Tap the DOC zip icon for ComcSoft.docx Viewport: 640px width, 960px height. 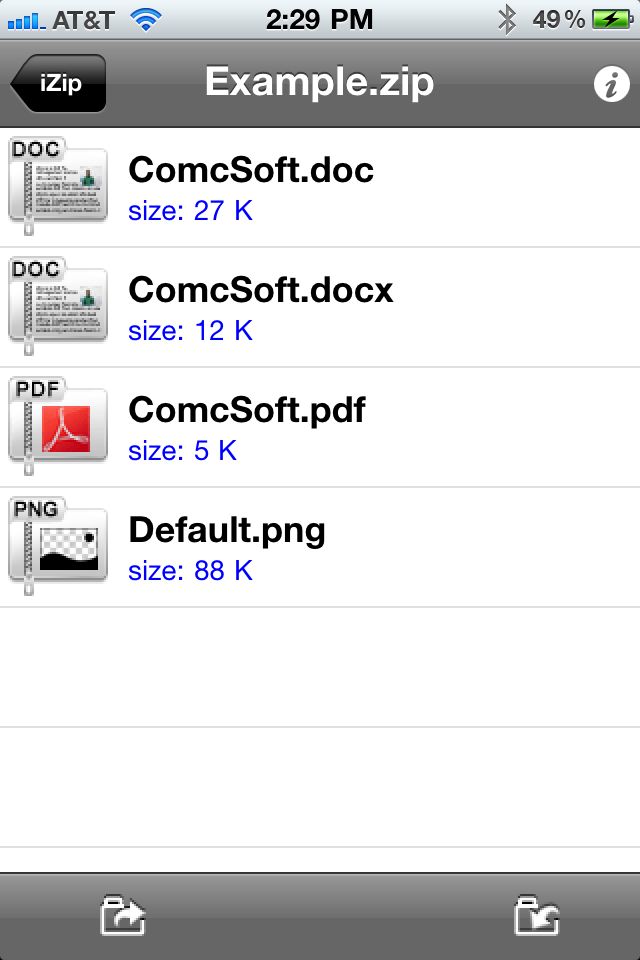pos(58,307)
